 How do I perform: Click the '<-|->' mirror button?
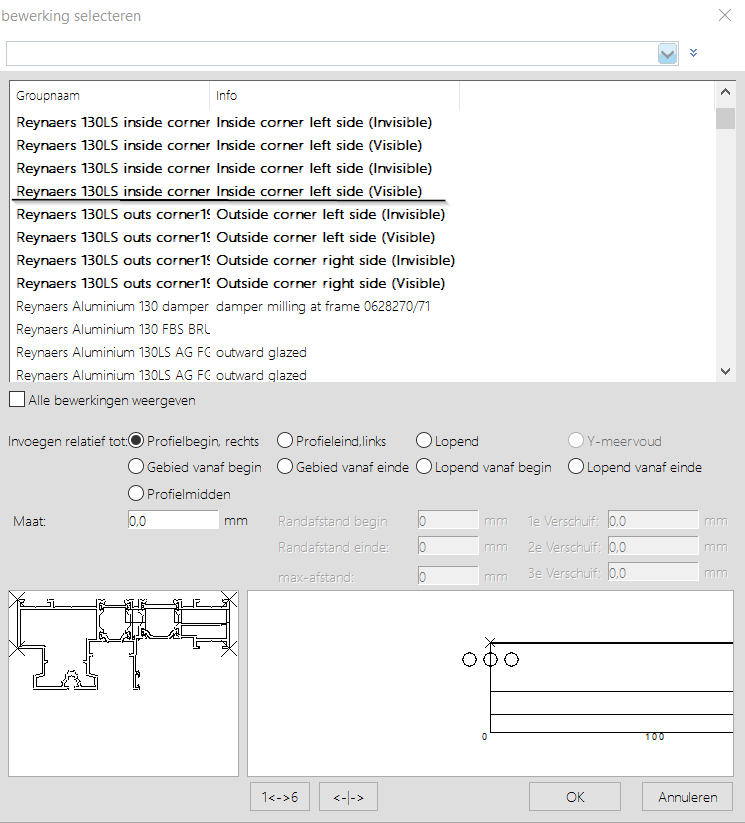(x=348, y=797)
